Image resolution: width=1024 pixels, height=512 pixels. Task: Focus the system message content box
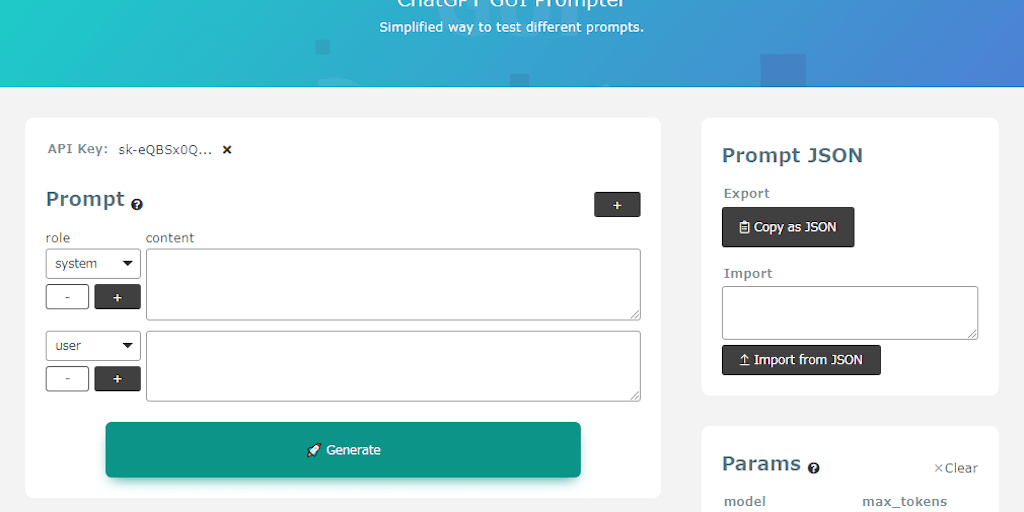tap(392, 284)
